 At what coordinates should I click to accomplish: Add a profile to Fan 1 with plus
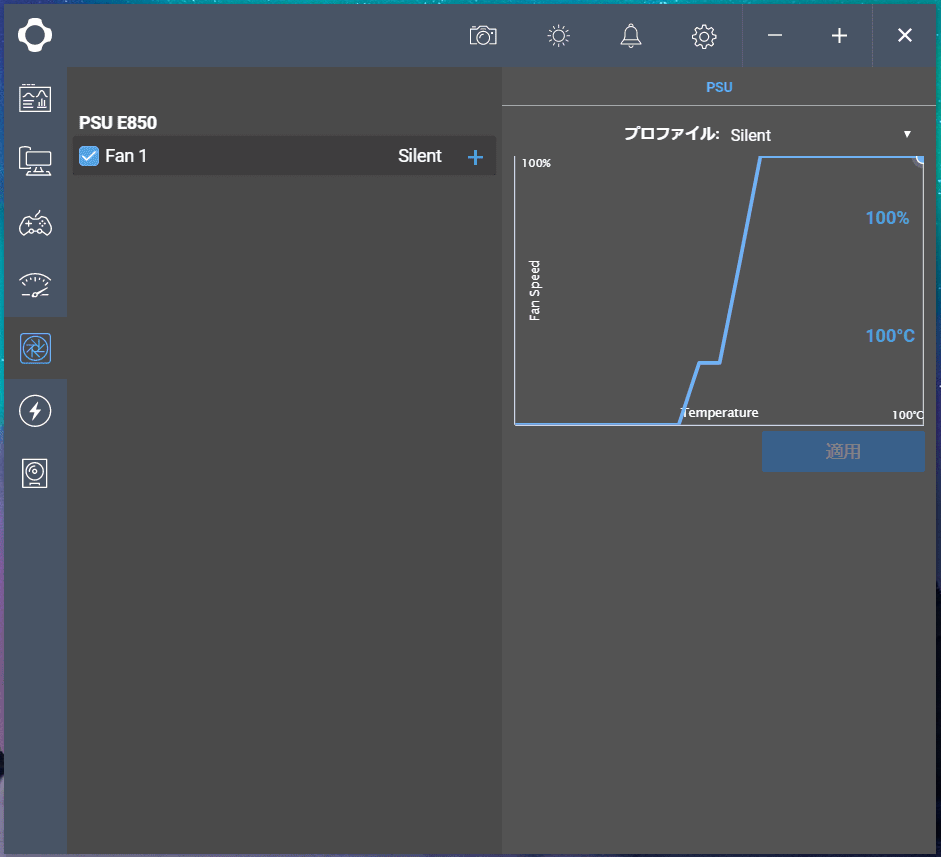[x=475, y=157]
